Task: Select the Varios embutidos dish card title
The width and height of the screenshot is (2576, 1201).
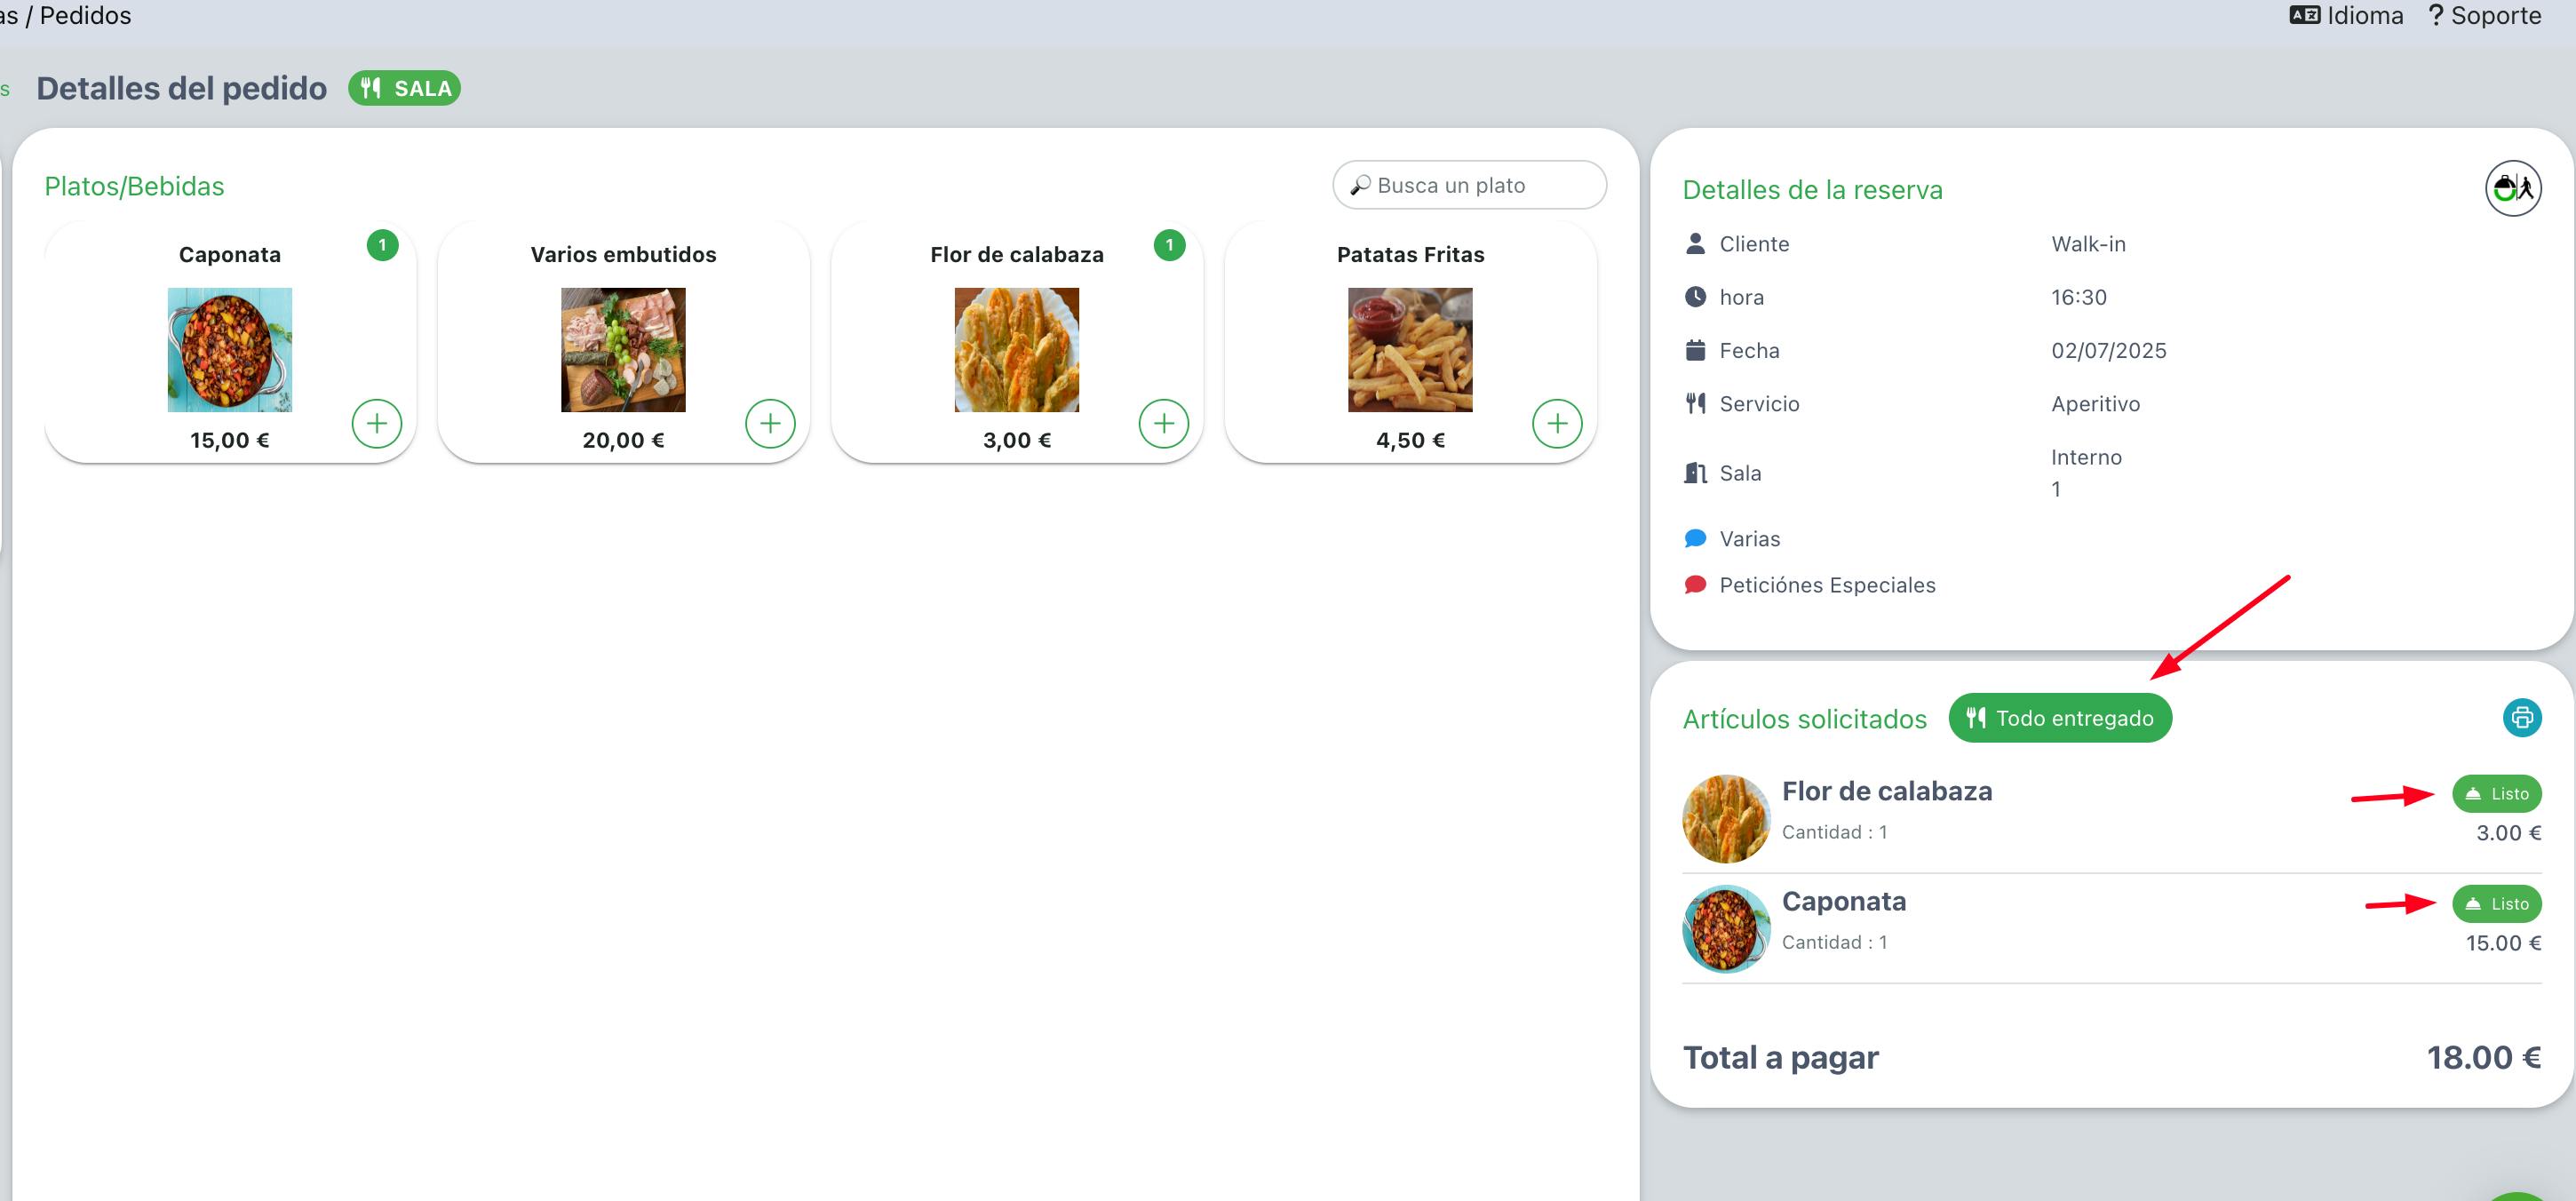Action: [623, 254]
